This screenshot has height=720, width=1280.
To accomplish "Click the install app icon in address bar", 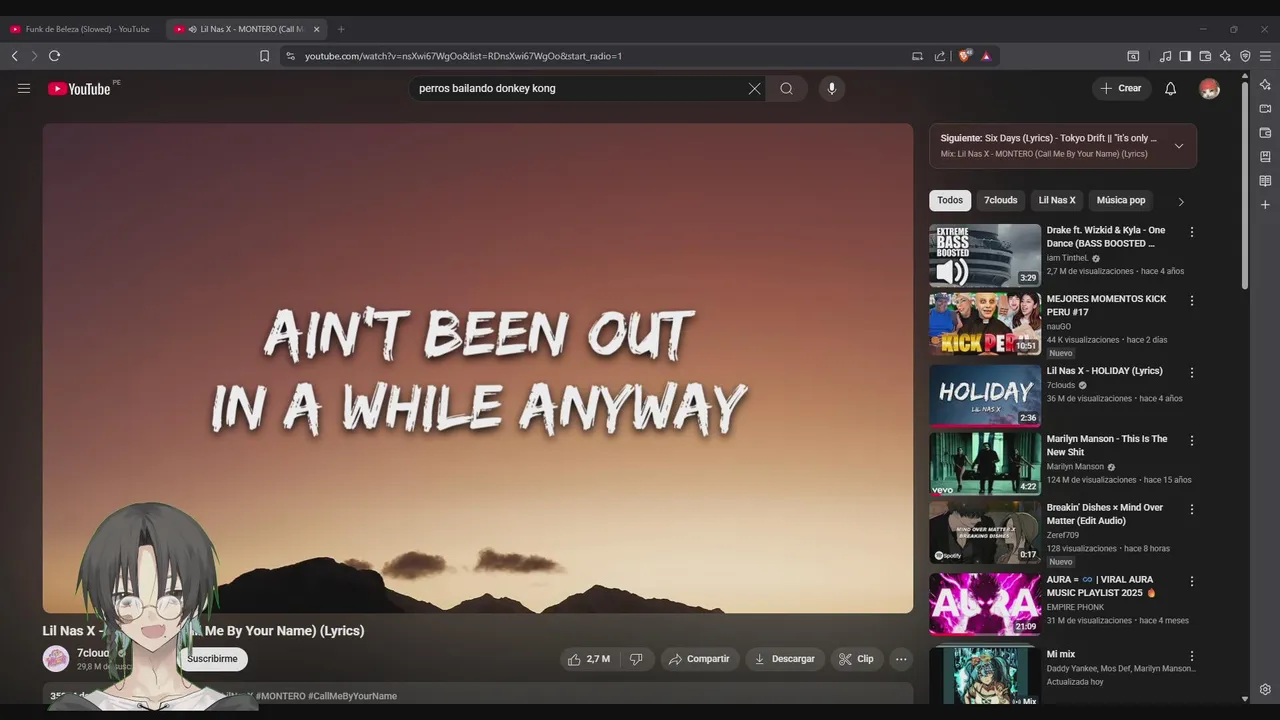I will [917, 56].
